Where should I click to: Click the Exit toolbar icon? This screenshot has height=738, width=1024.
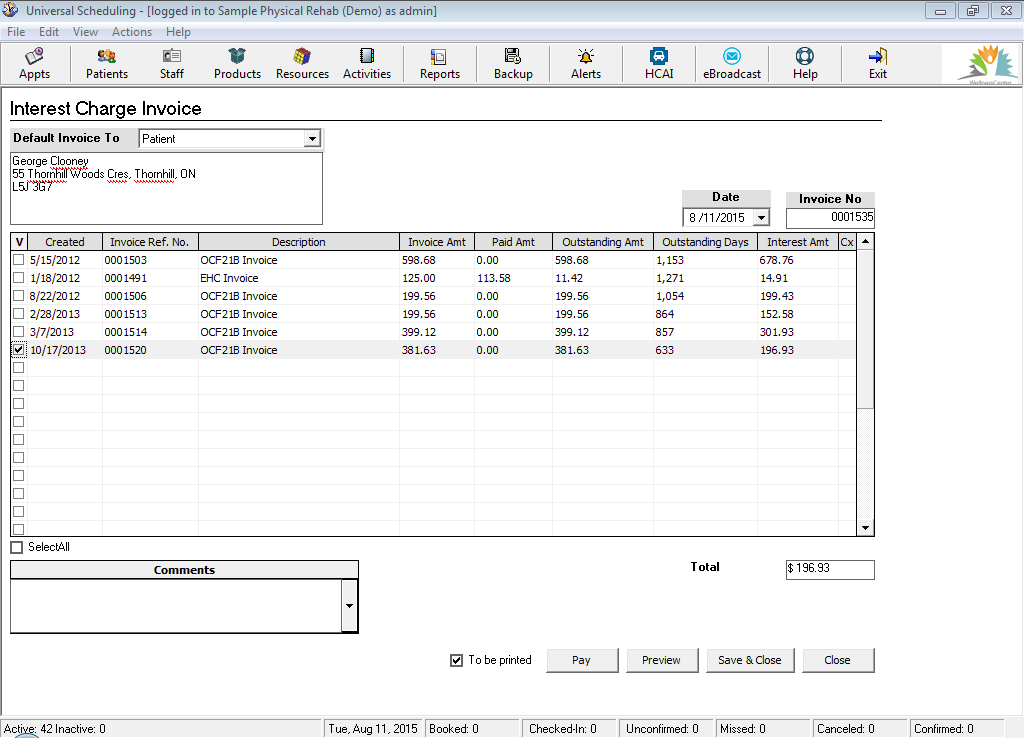pyautogui.click(x=878, y=63)
